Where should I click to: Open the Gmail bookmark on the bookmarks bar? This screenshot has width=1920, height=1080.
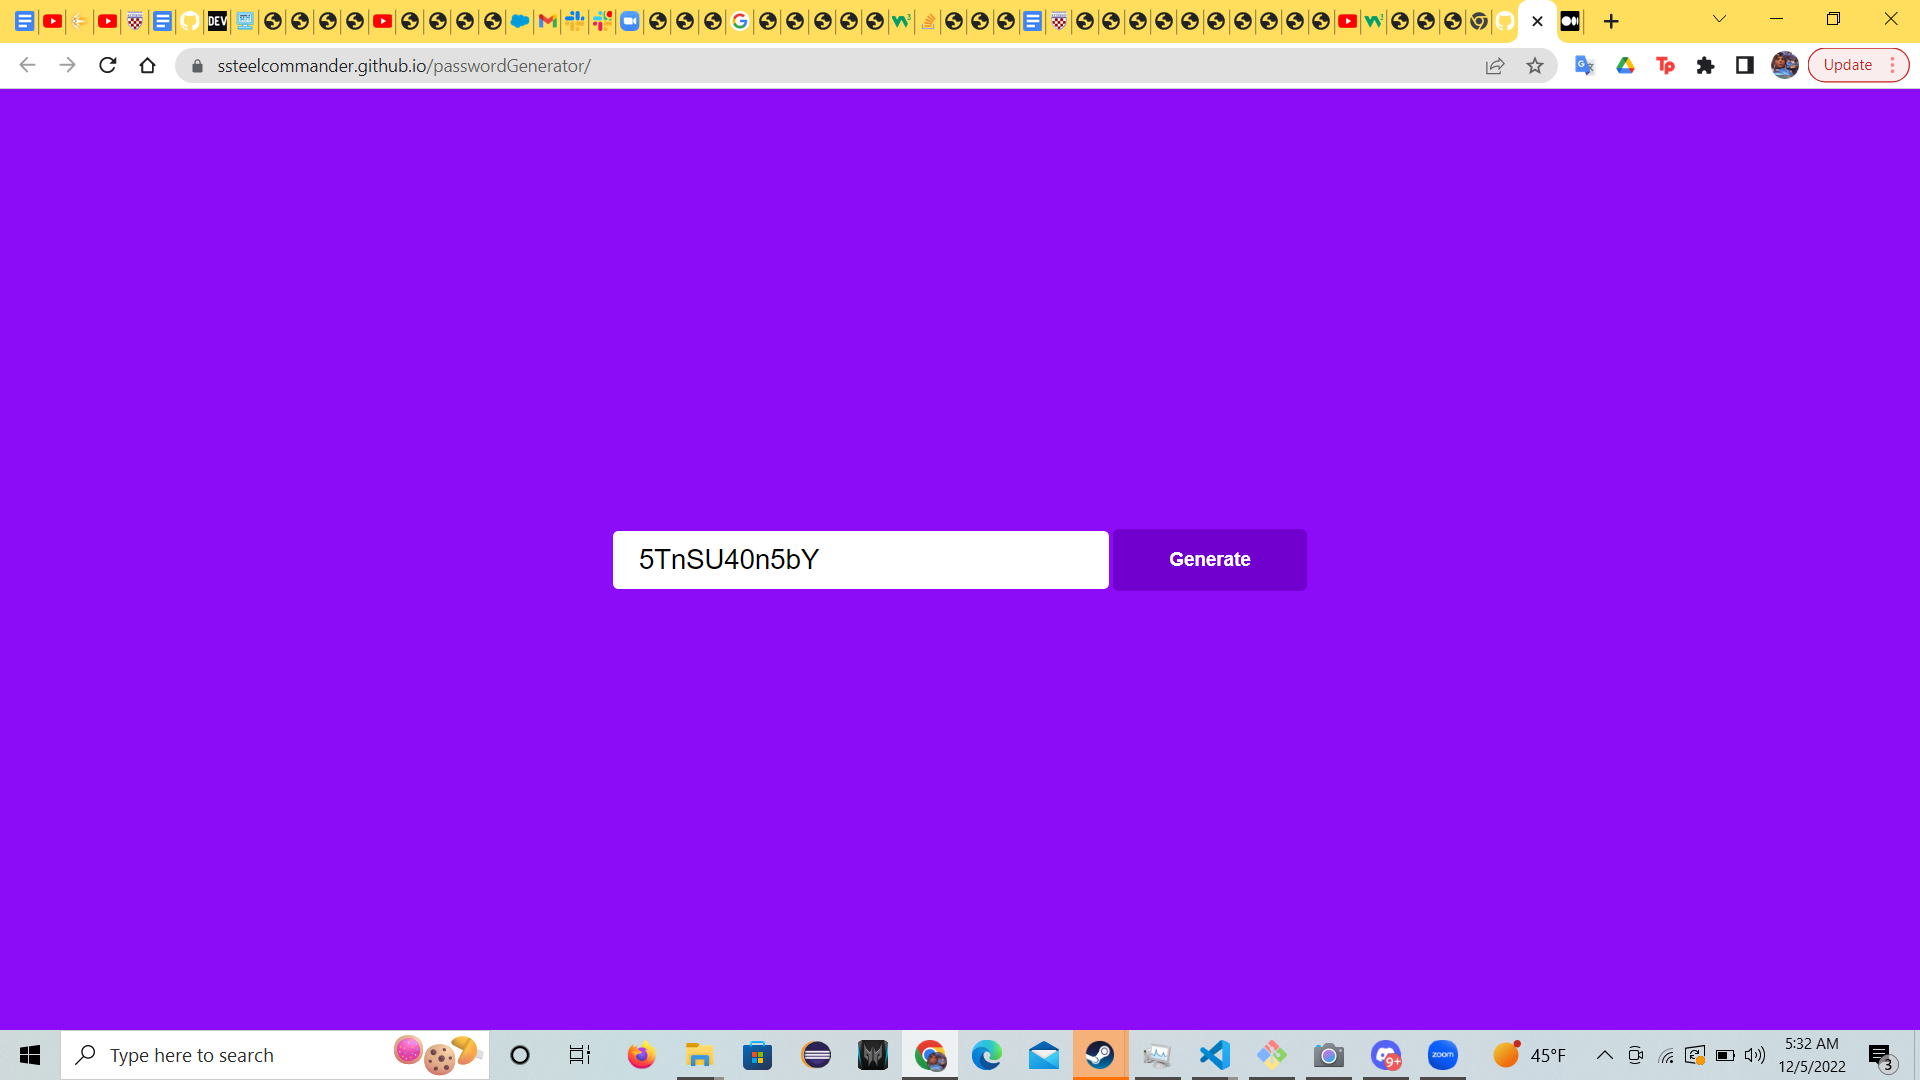pos(548,21)
